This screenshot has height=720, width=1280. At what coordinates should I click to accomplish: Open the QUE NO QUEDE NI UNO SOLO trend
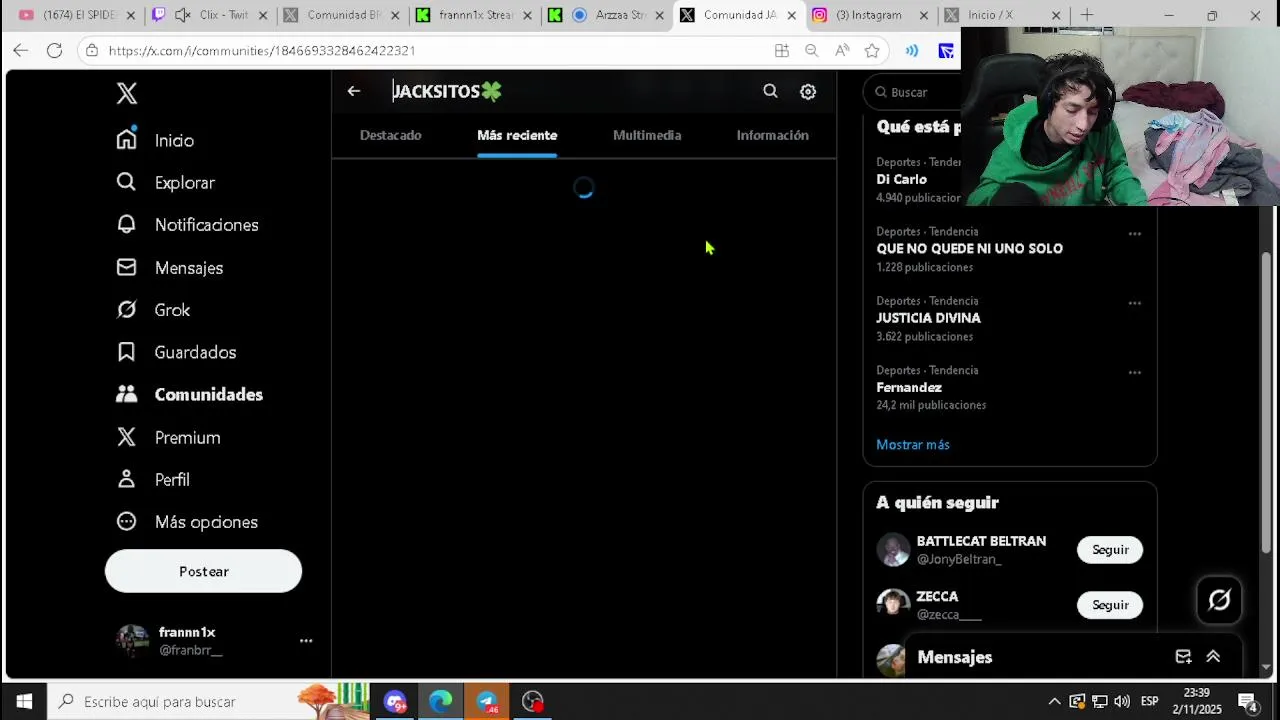tap(969, 248)
